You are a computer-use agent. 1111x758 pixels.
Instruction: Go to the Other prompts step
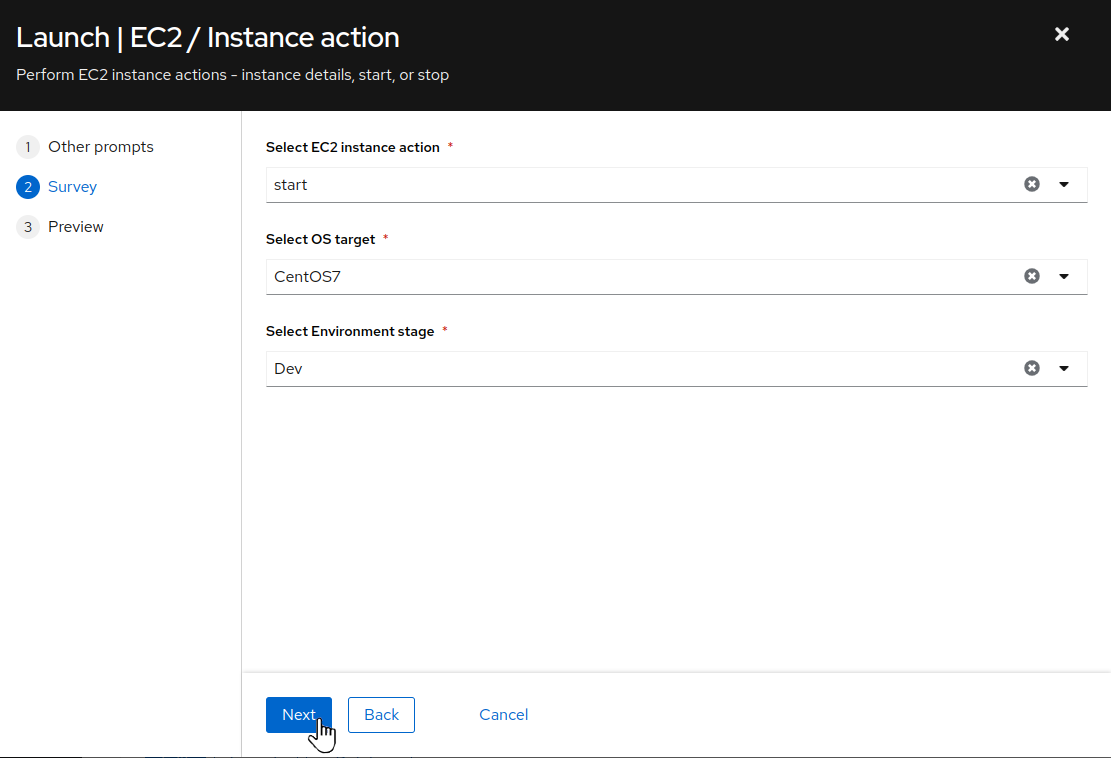pos(101,147)
